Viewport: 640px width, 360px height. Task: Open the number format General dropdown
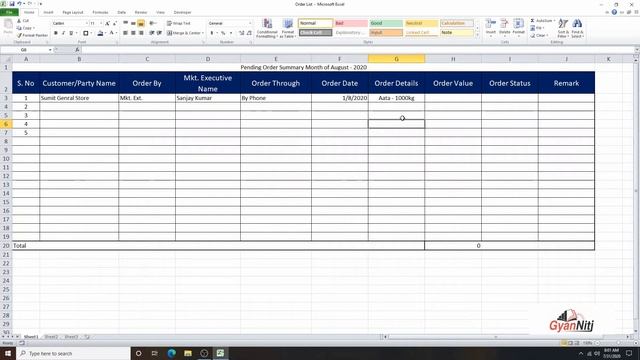tap(250, 23)
